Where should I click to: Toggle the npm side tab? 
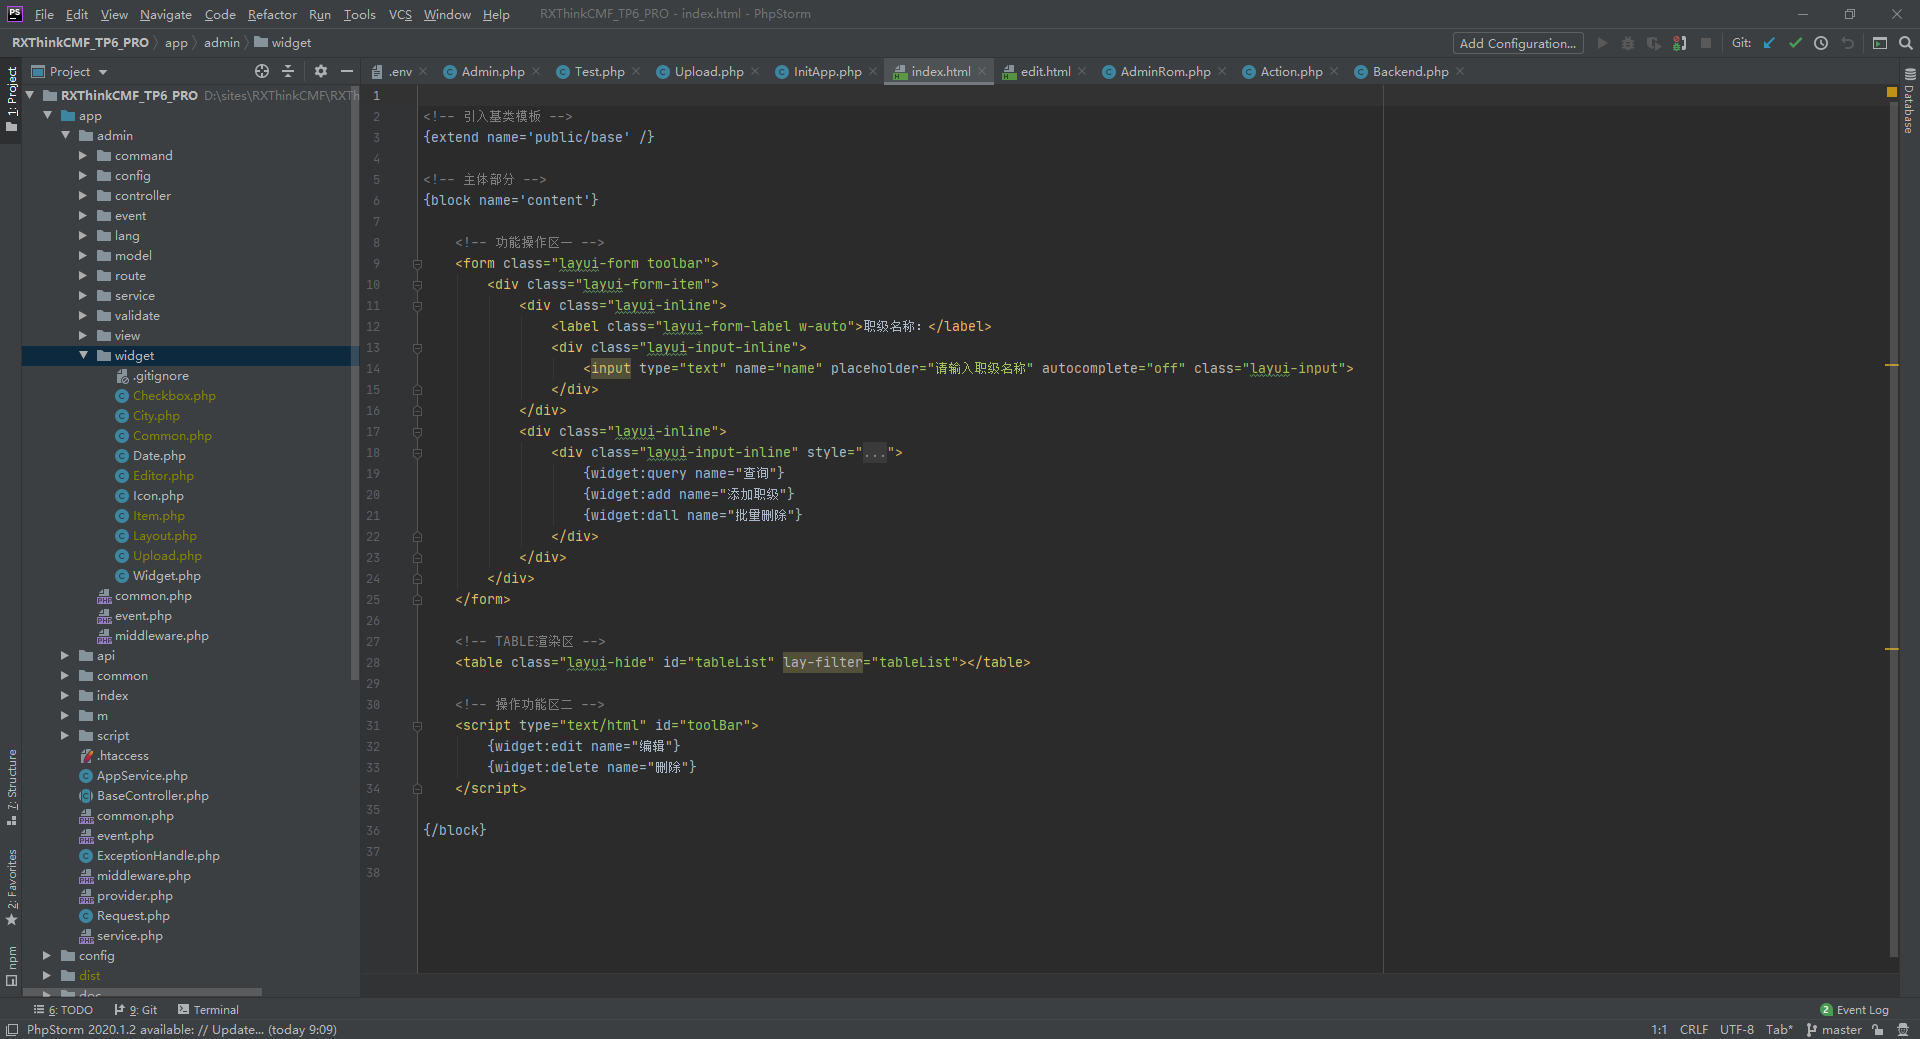point(11,966)
